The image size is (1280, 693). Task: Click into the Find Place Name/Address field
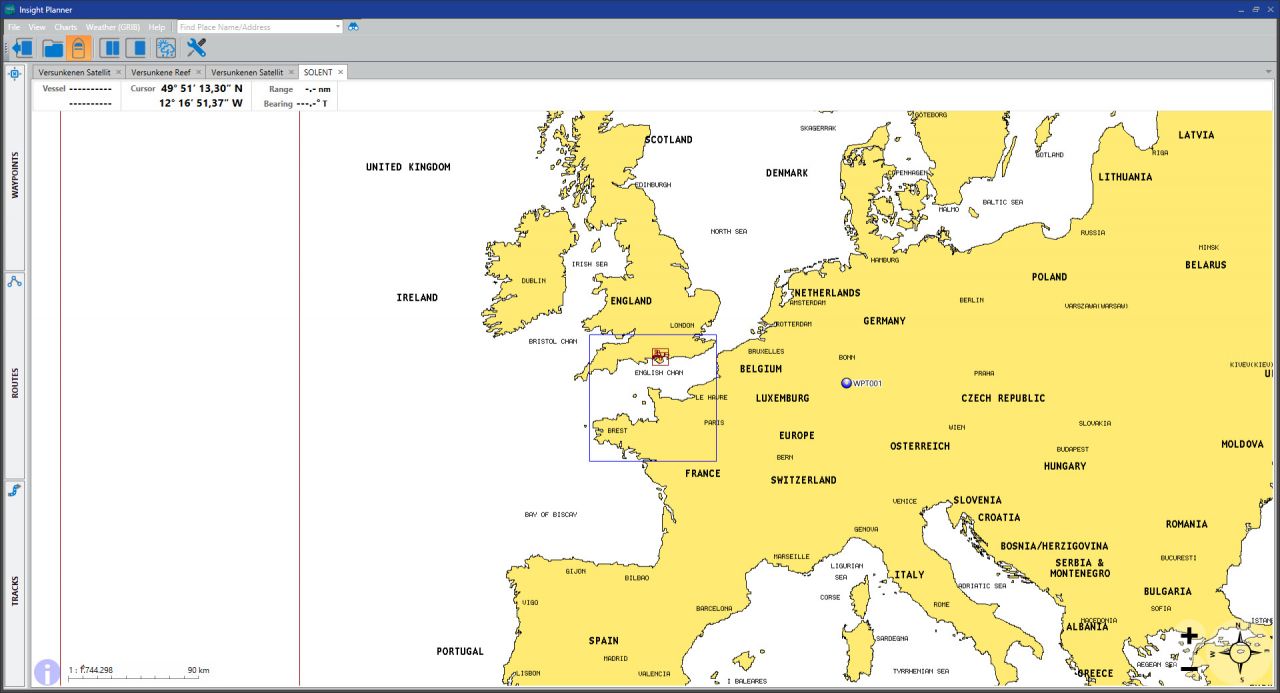pyautogui.click(x=255, y=27)
